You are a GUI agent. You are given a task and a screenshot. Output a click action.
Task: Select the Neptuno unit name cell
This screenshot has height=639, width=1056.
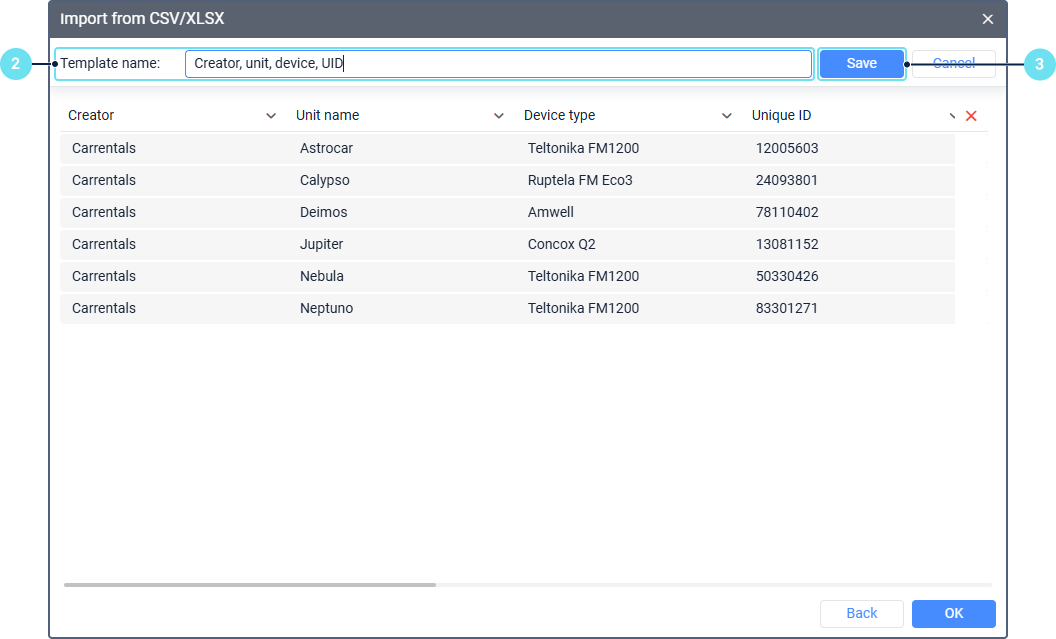click(326, 308)
